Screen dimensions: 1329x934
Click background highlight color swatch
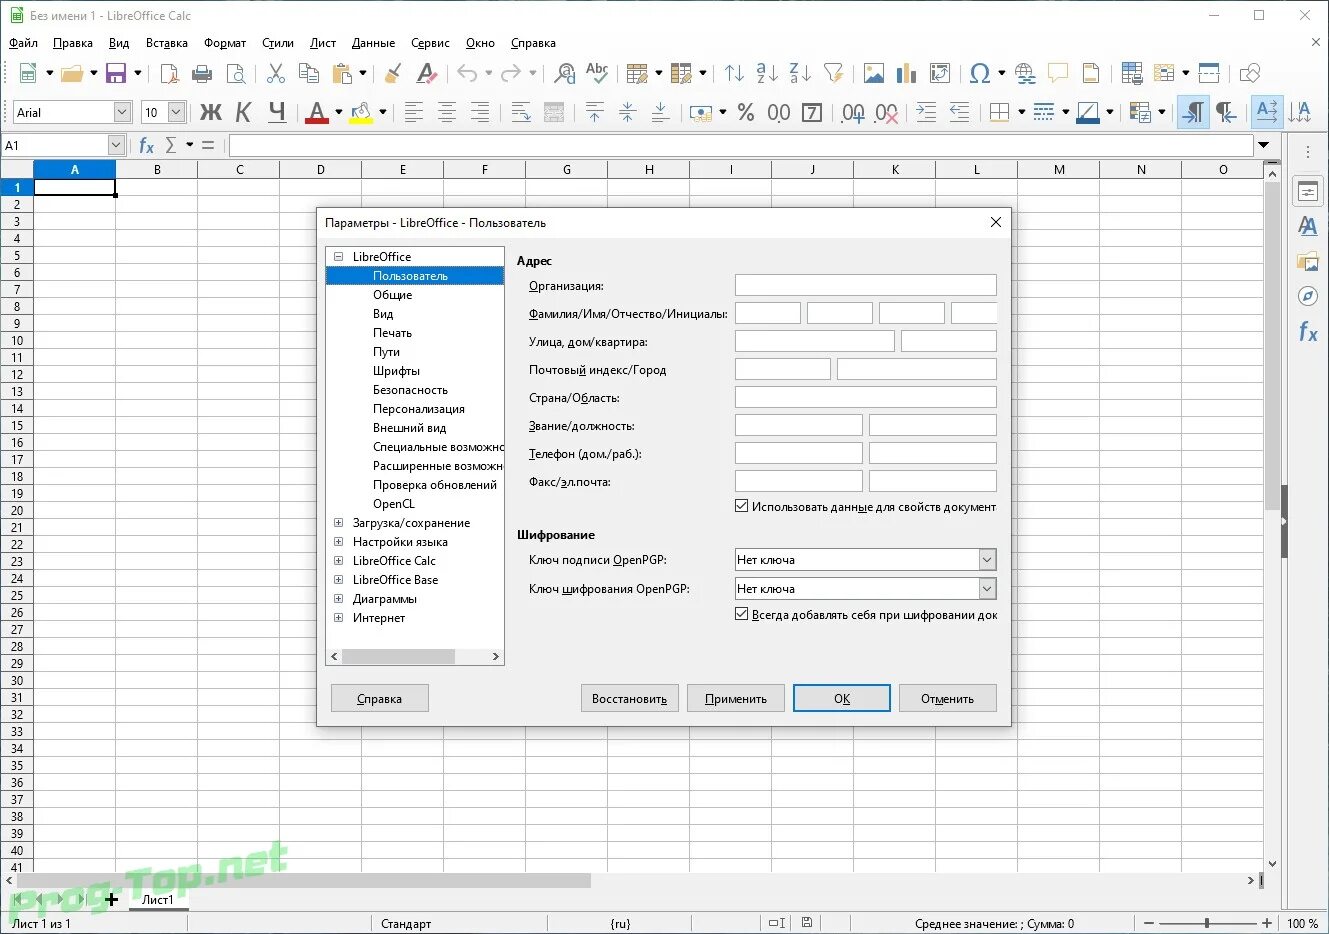click(361, 112)
